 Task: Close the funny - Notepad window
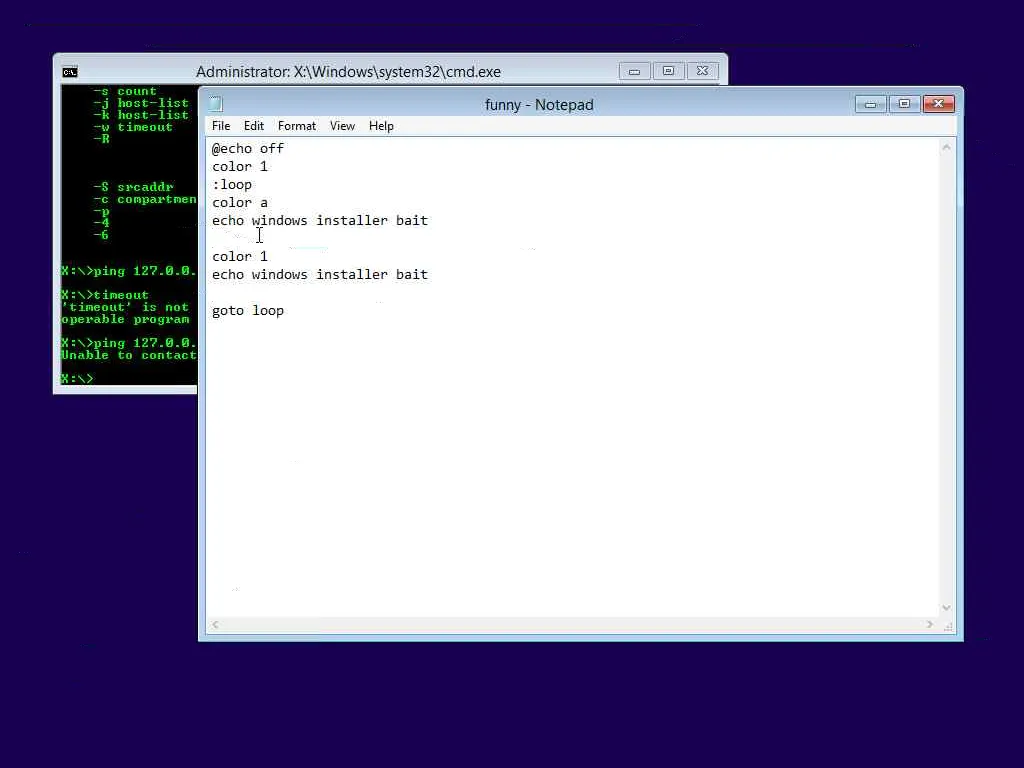tap(938, 104)
